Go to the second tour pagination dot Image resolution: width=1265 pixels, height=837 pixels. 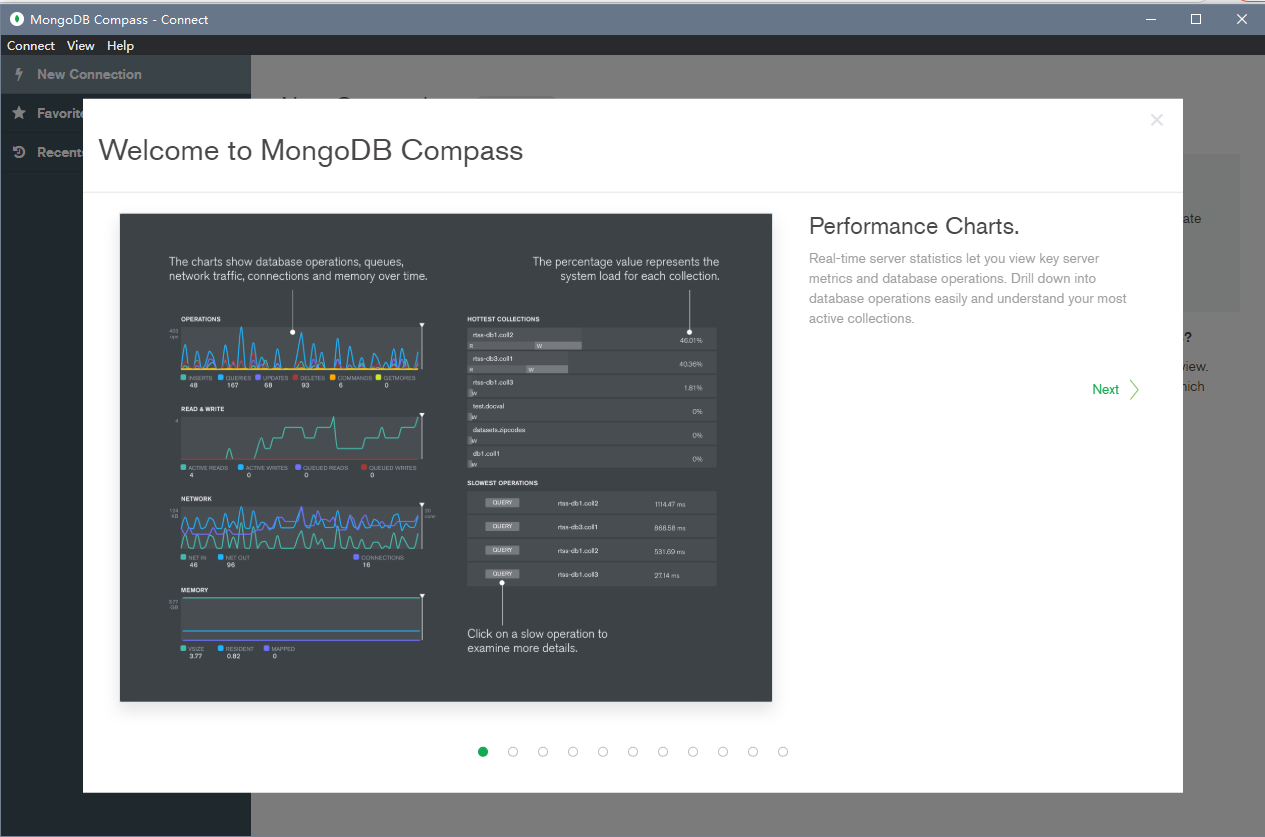point(513,752)
